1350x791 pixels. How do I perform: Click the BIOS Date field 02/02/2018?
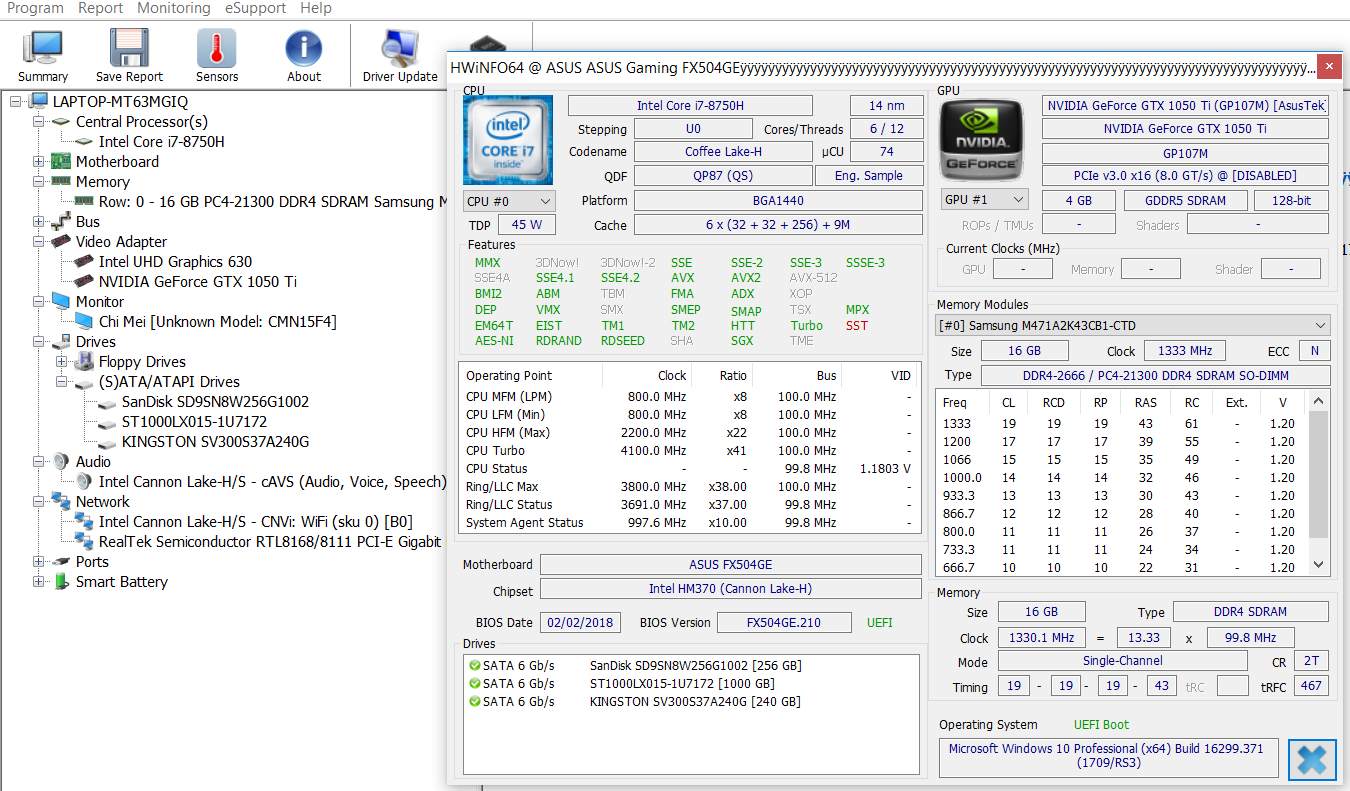click(x=583, y=622)
